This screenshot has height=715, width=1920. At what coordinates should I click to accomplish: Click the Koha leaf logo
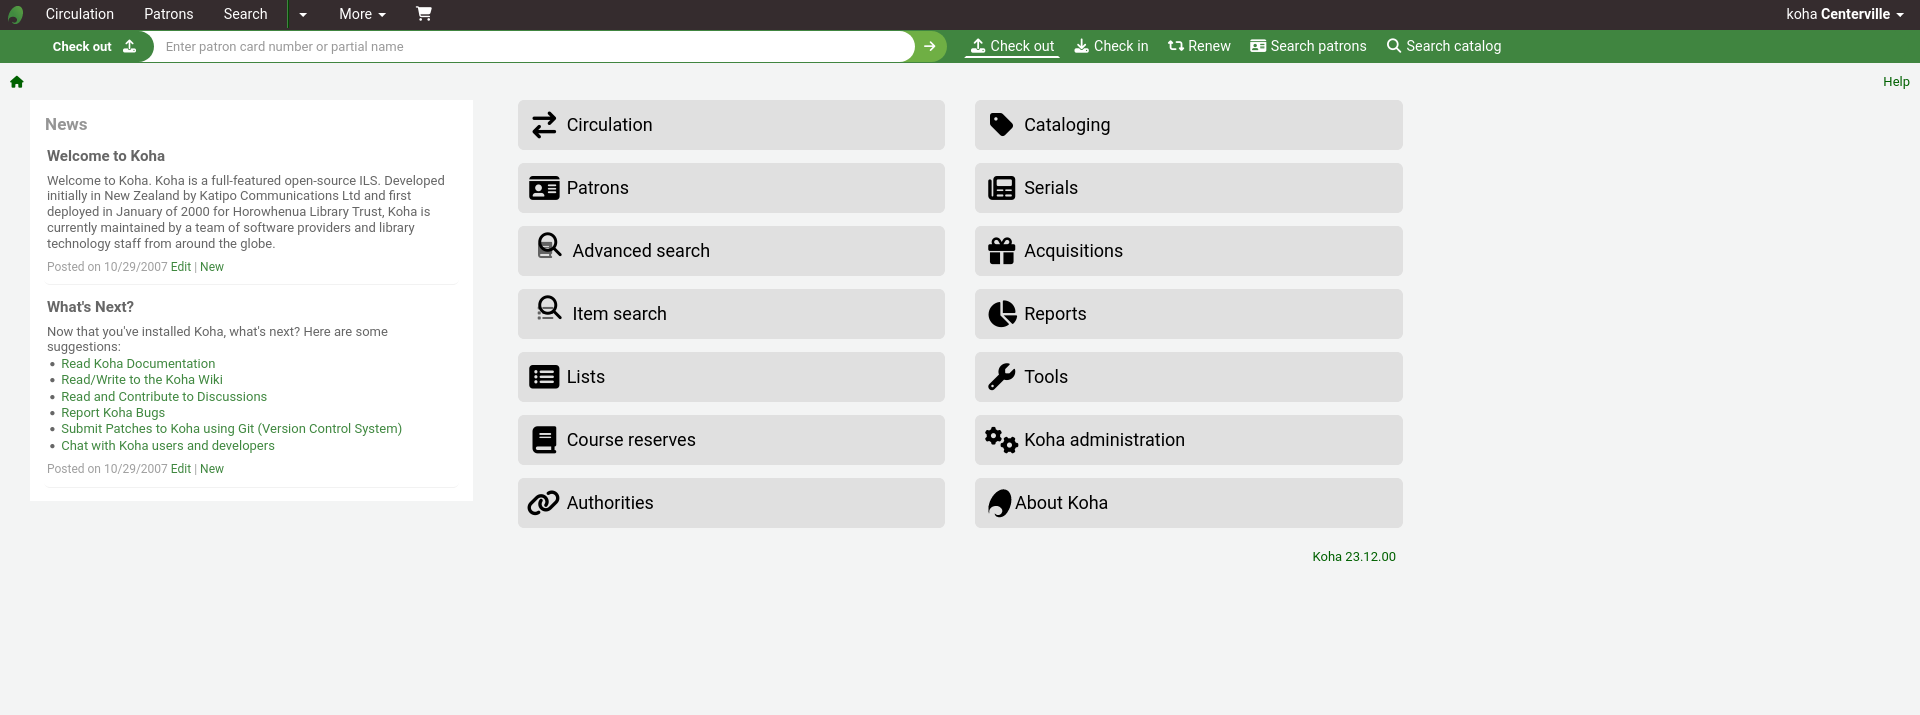[x=15, y=15]
